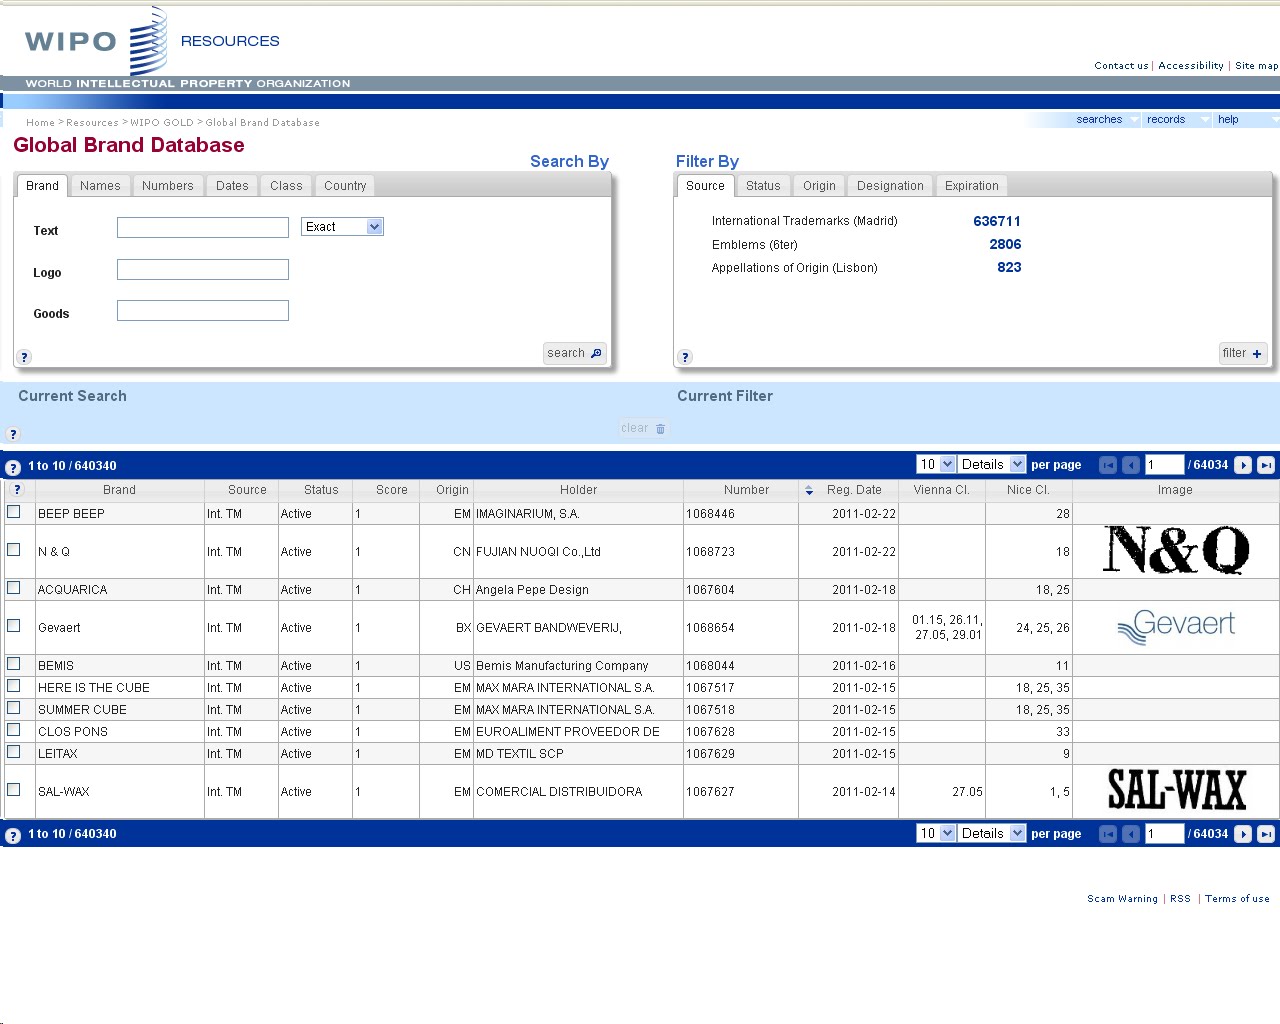Click the next page arrow in results toolbar
This screenshot has width=1280, height=1024.
1241,465
